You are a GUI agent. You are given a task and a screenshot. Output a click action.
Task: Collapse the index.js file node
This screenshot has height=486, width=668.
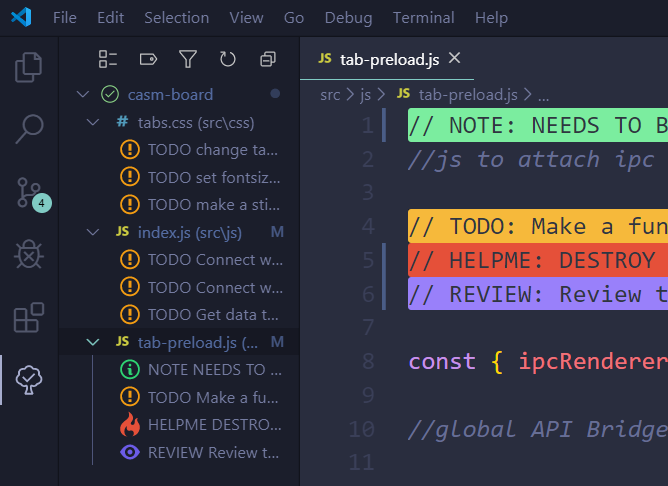[x=93, y=232]
